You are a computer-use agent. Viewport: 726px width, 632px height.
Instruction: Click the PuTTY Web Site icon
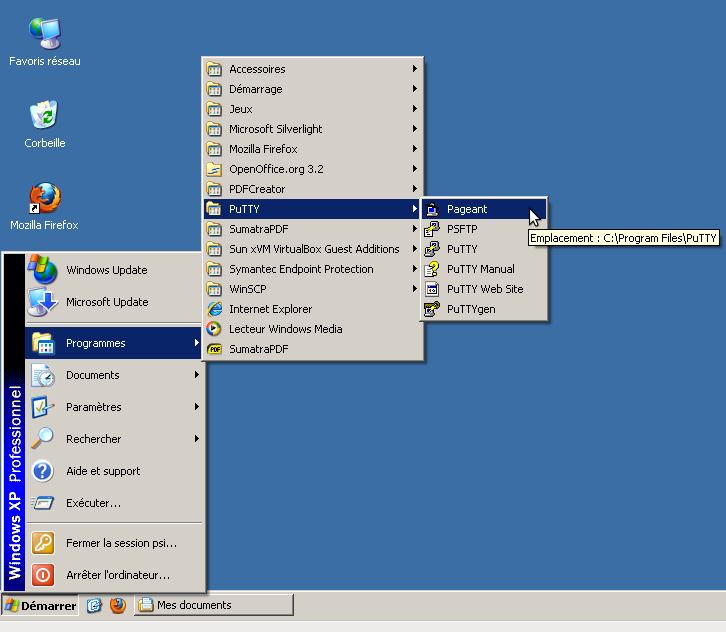pos(432,289)
